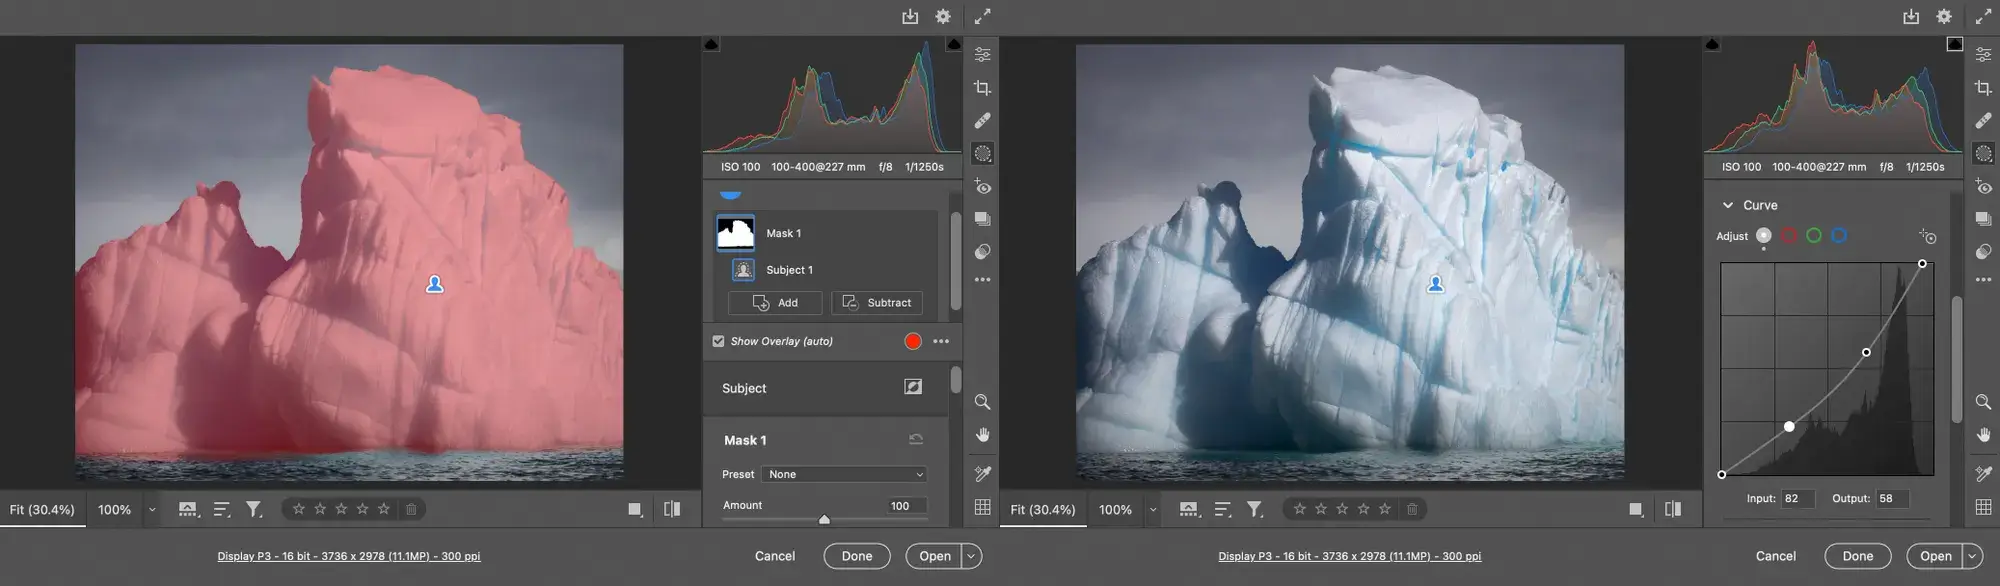The height and width of the screenshot is (586, 2000).
Task: Click the curve Input field showing 82
Action: click(x=1797, y=498)
